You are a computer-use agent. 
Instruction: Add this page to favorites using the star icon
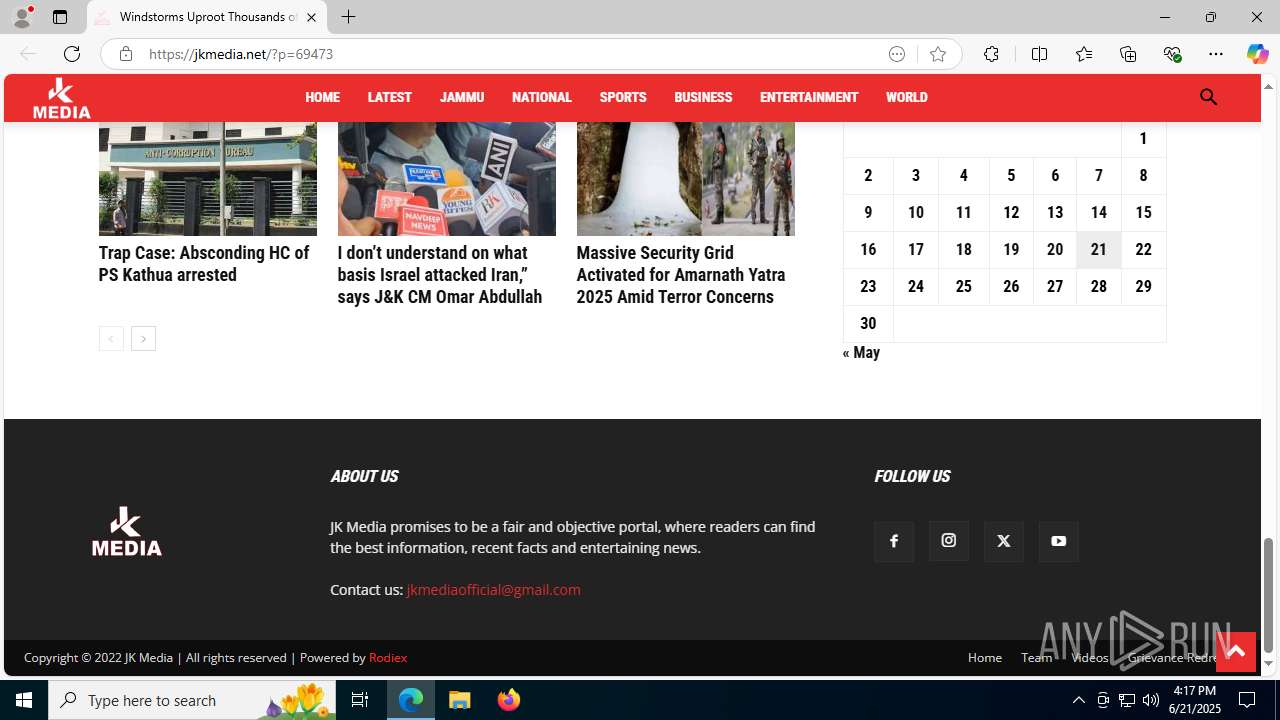pos(938,54)
